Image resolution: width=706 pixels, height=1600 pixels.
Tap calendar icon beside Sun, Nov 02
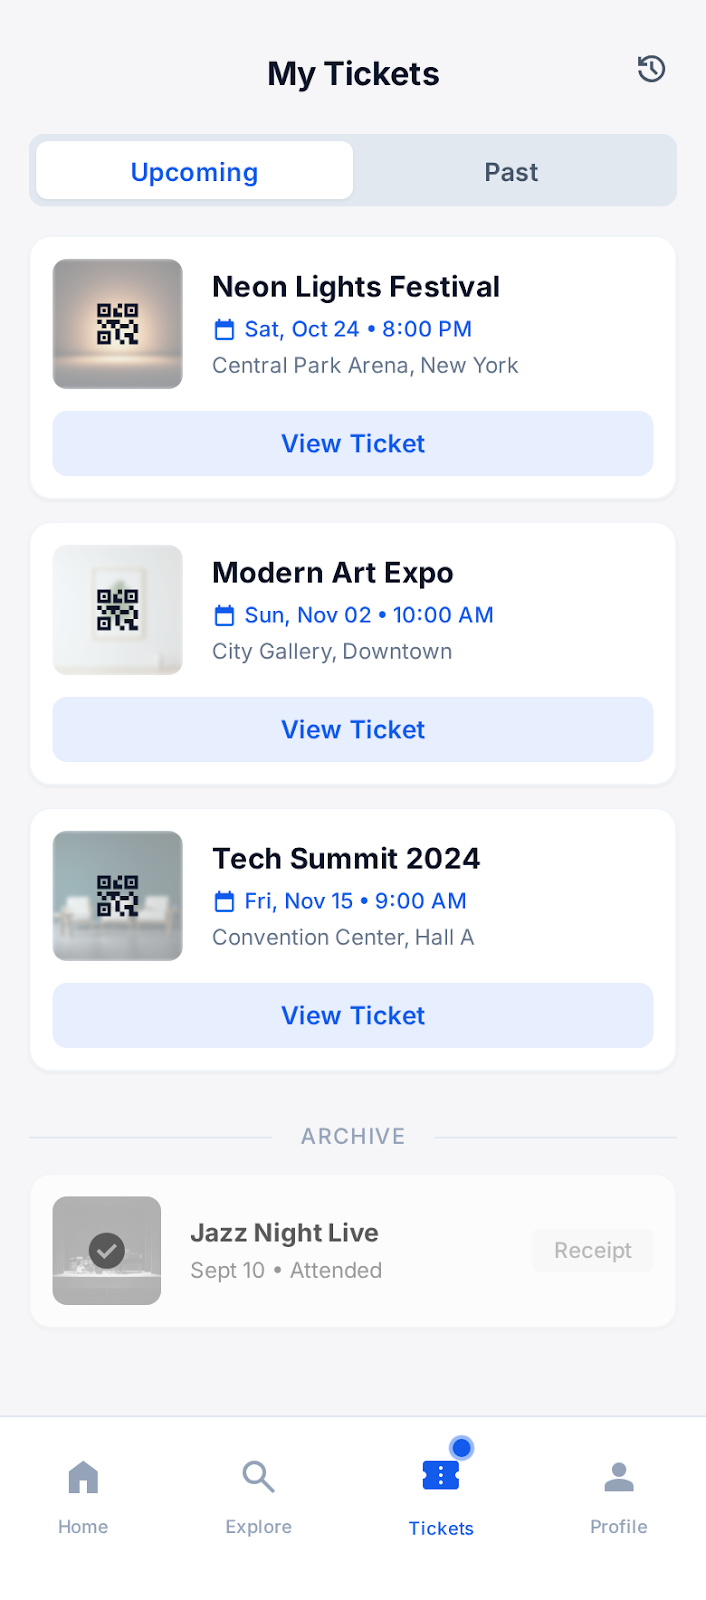[225, 616]
